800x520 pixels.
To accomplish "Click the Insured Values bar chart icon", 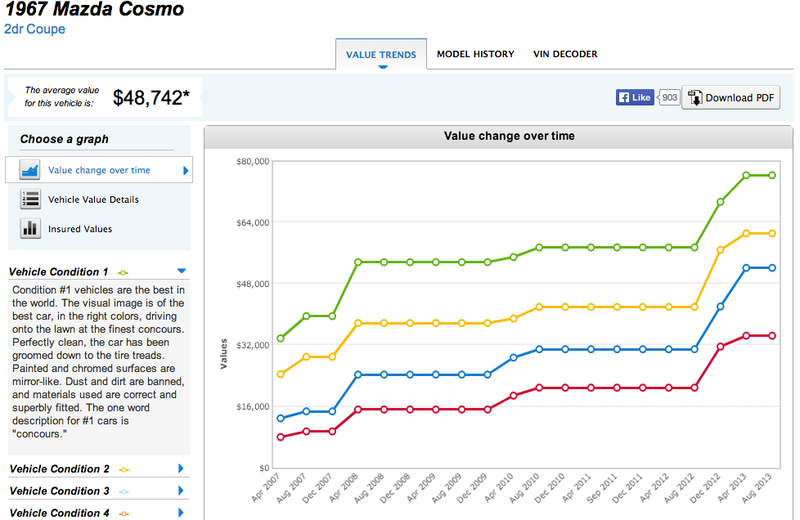I will pyautogui.click(x=30, y=228).
